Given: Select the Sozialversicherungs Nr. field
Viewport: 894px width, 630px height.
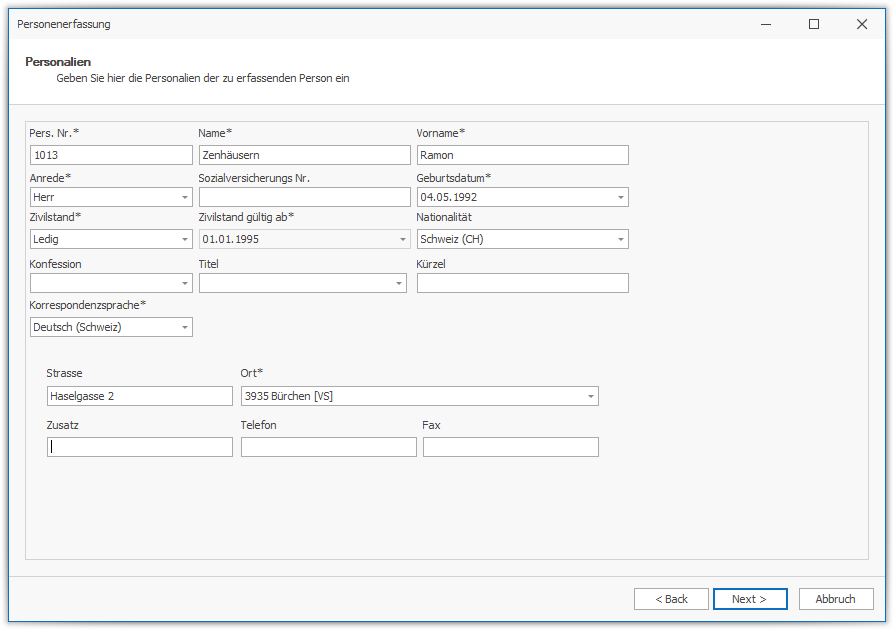Looking at the screenshot, I should [304, 198].
